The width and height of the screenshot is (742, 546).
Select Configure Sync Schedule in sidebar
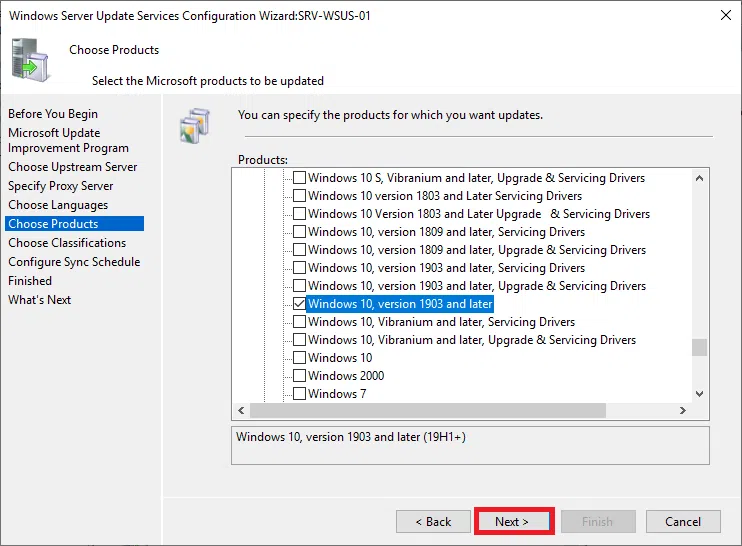coord(74,262)
